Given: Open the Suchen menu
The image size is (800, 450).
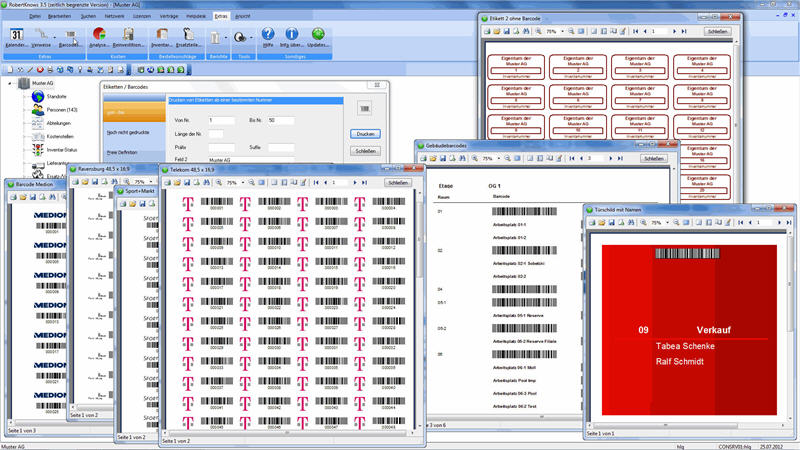Looking at the screenshot, I should pyautogui.click(x=88, y=16).
